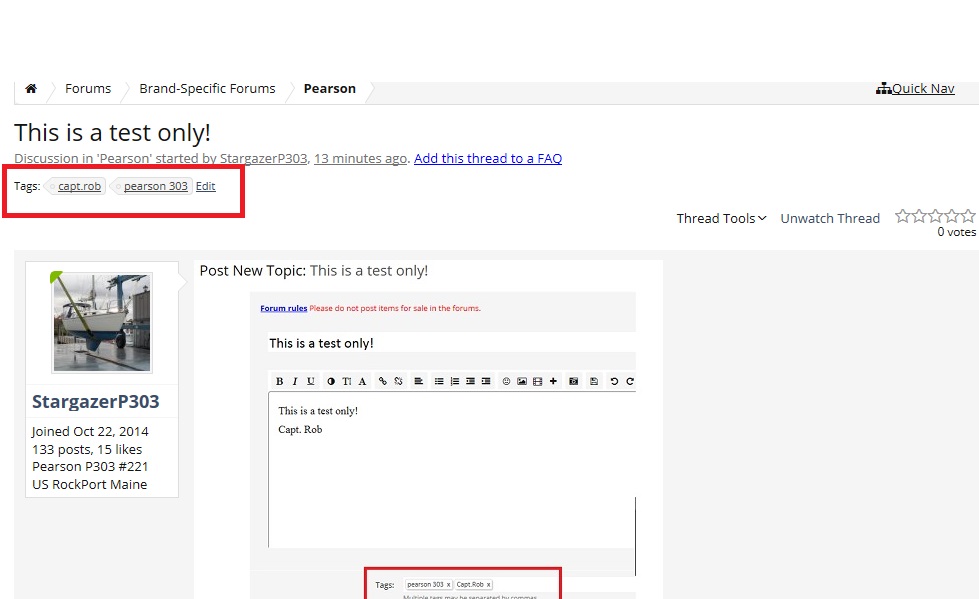Rate thread with third star
979x599 pixels.
935,216
